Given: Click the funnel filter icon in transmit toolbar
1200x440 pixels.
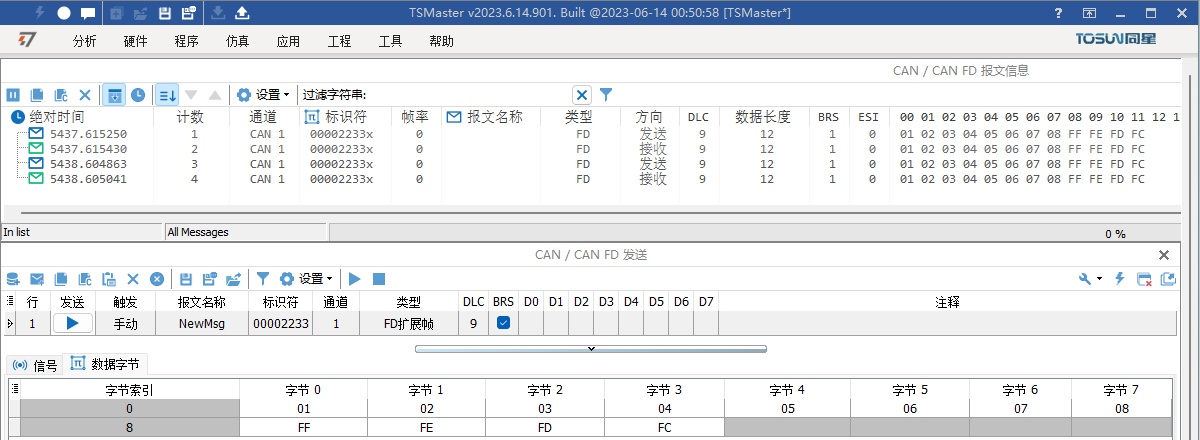Looking at the screenshot, I should (x=263, y=279).
